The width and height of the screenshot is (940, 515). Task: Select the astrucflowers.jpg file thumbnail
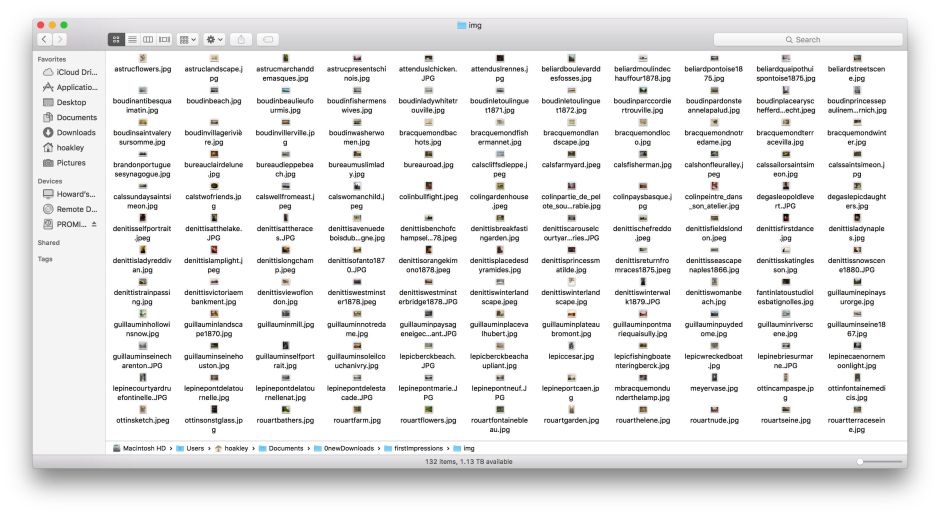(143, 59)
